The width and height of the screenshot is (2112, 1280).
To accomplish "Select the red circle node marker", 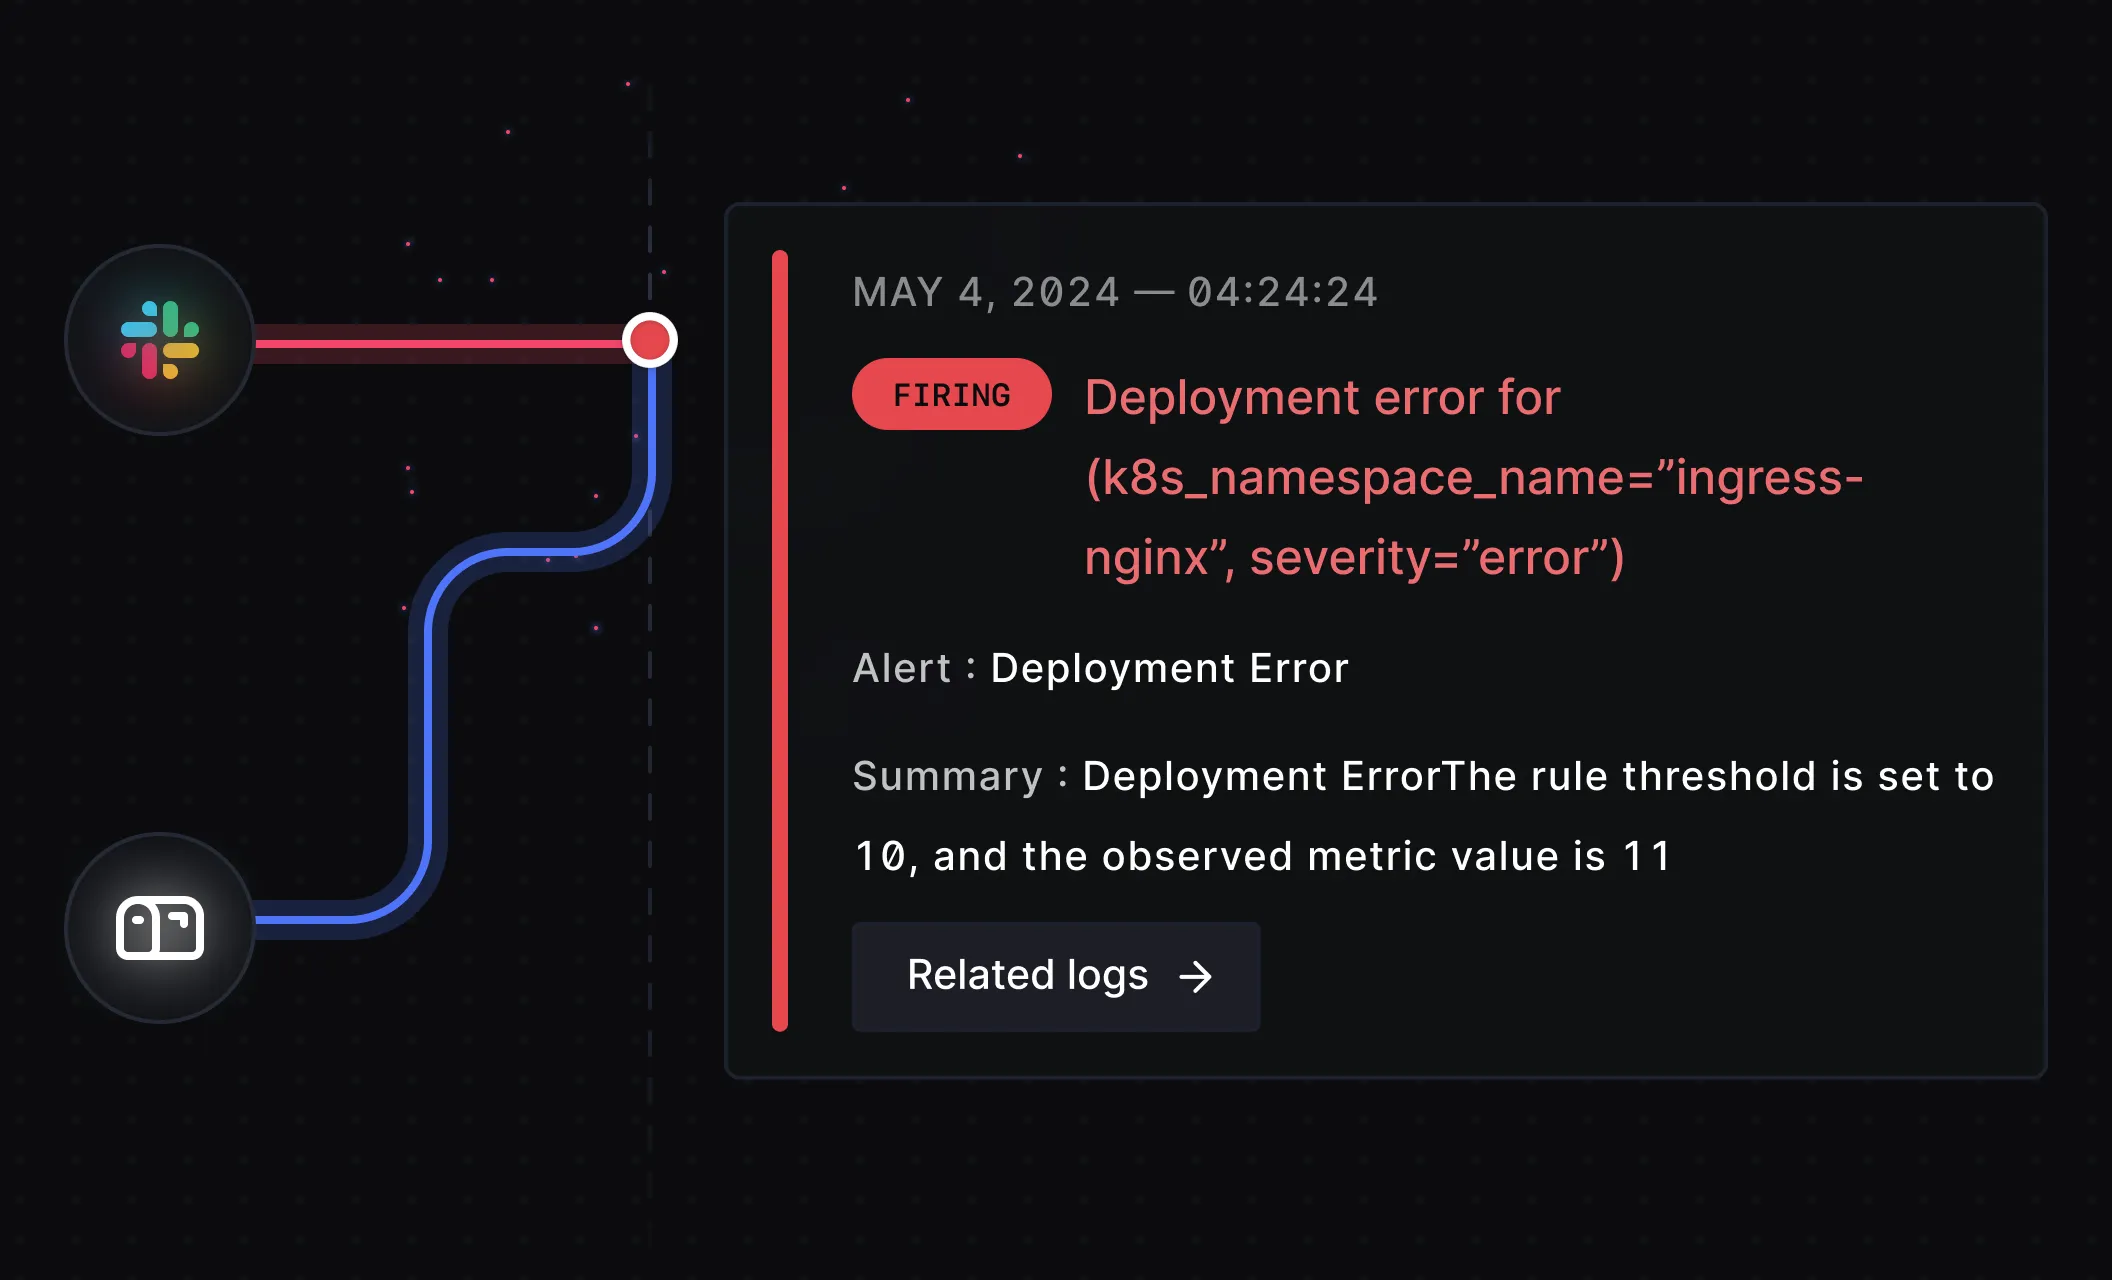I will 650,340.
